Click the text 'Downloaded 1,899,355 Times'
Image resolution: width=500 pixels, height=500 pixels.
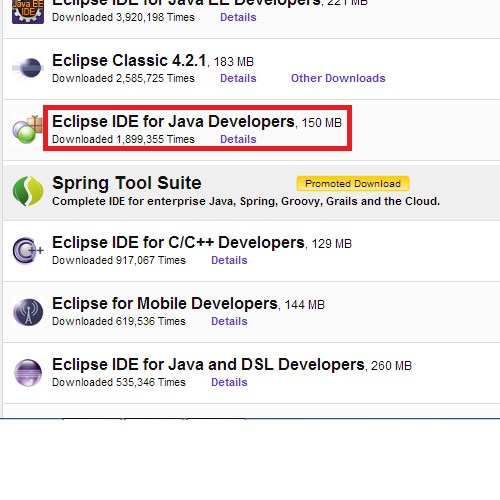(x=123, y=139)
